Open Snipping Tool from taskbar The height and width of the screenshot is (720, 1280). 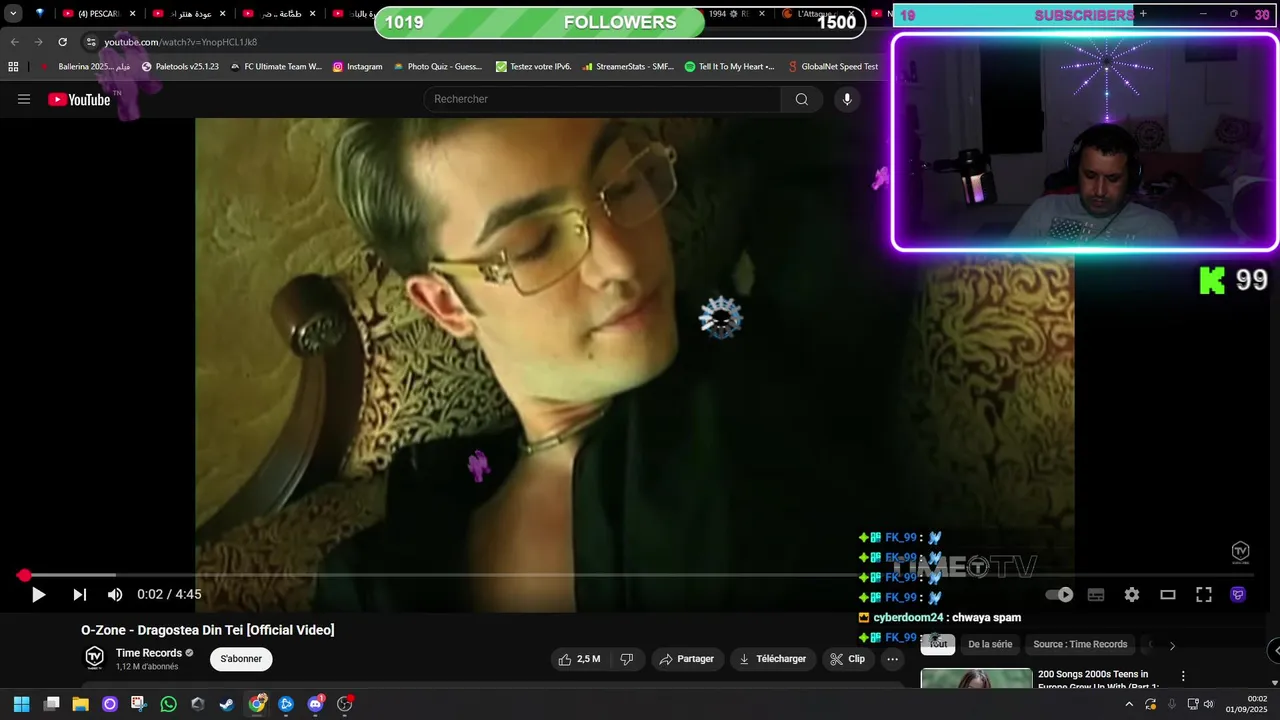[138, 704]
